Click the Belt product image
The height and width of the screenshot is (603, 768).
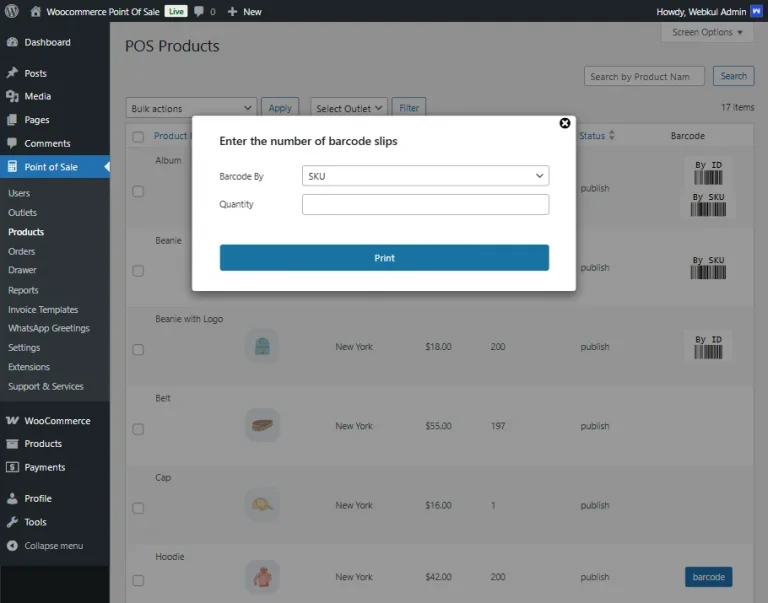coord(262,426)
